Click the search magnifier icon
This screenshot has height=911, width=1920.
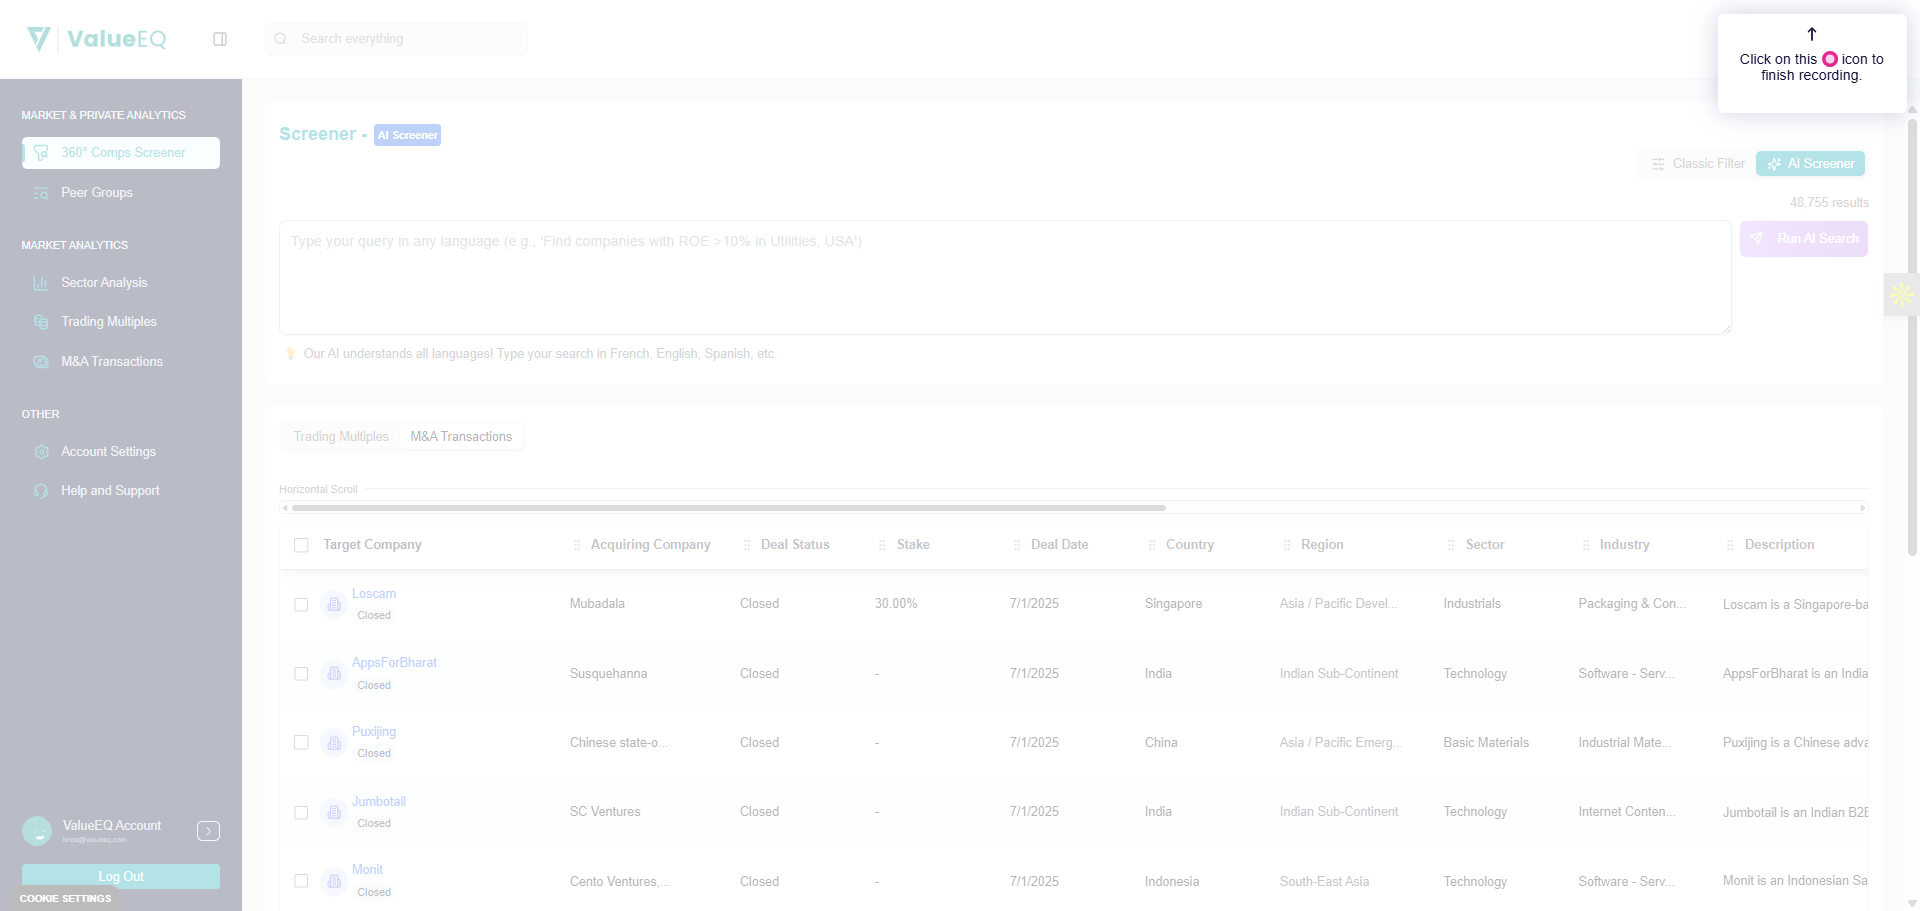pyautogui.click(x=281, y=39)
